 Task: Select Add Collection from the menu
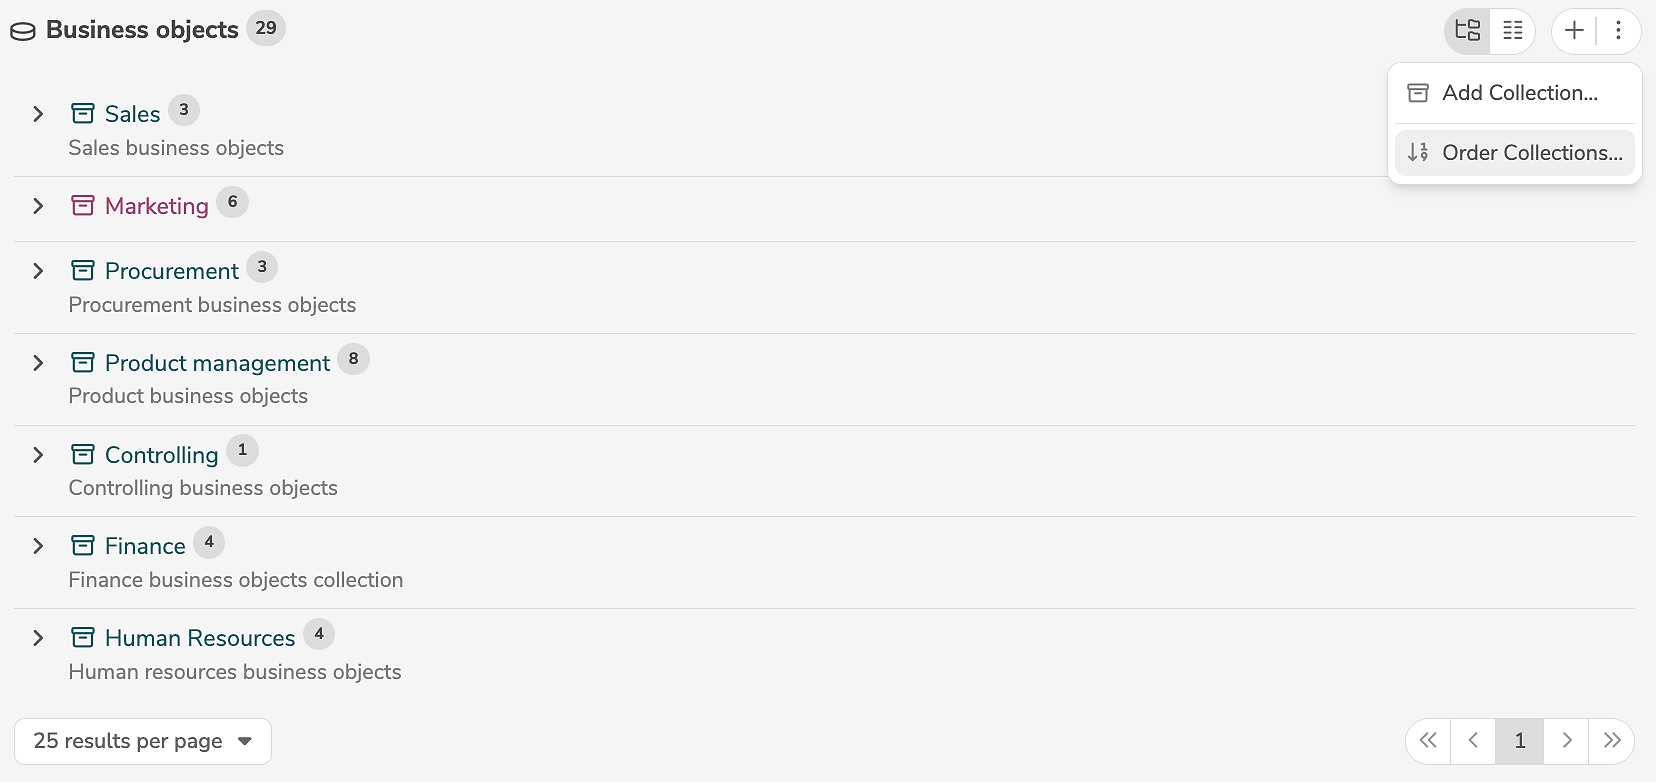[1519, 93]
